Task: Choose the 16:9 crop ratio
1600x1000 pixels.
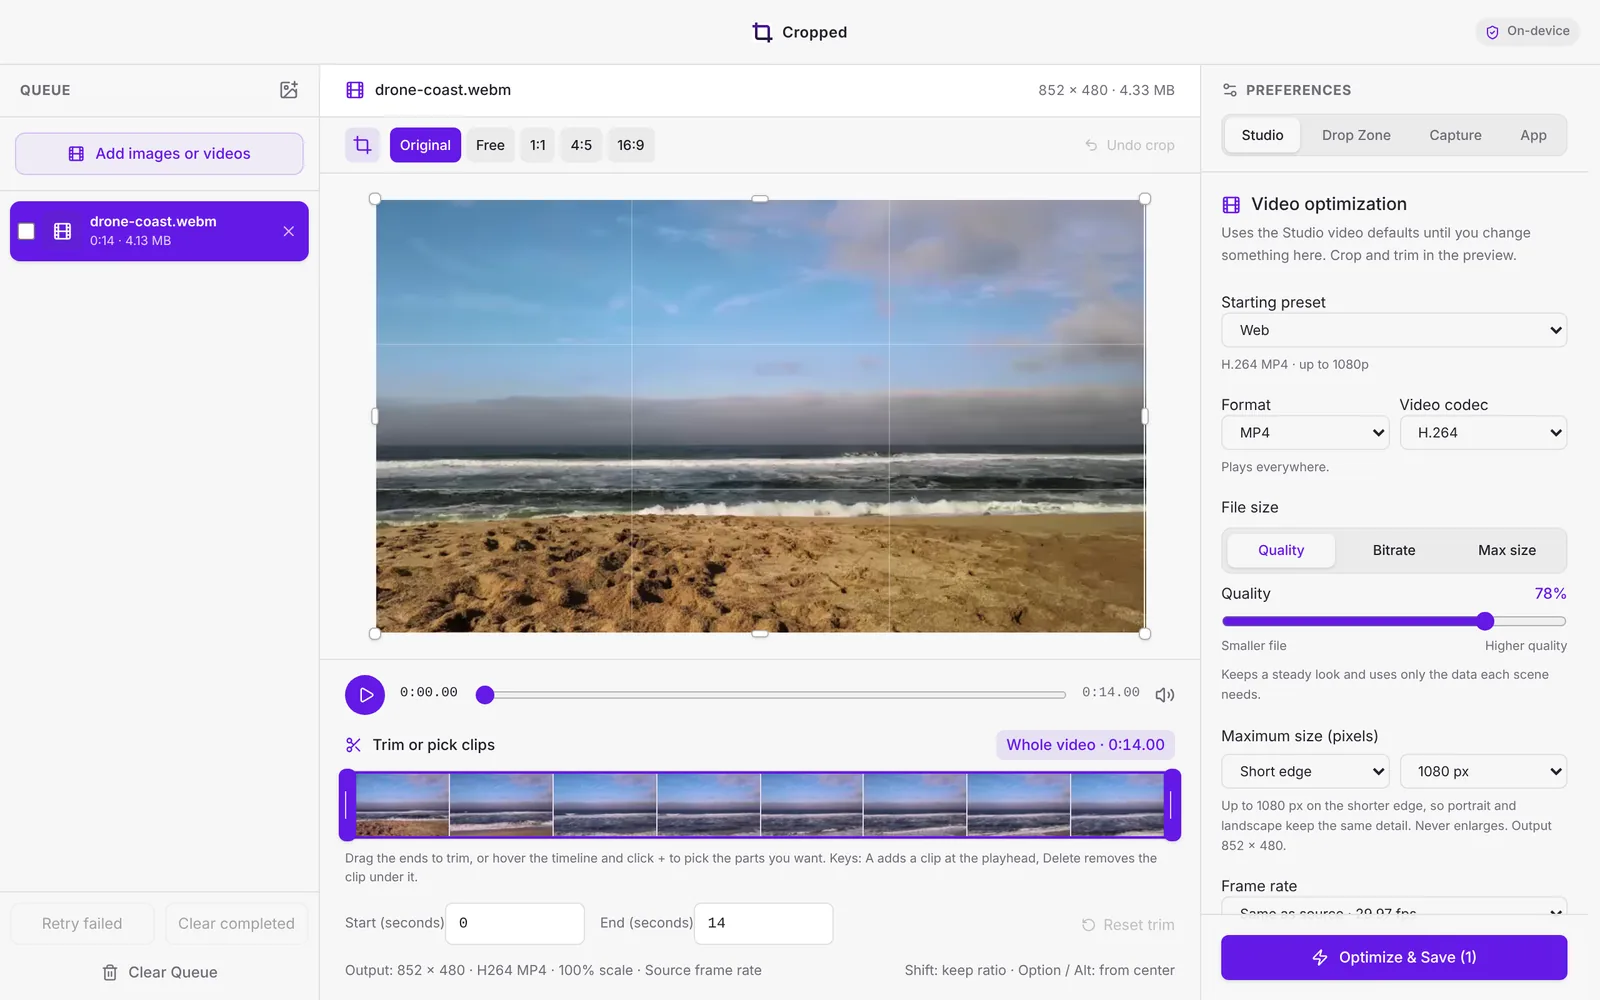Action: click(631, 145)
